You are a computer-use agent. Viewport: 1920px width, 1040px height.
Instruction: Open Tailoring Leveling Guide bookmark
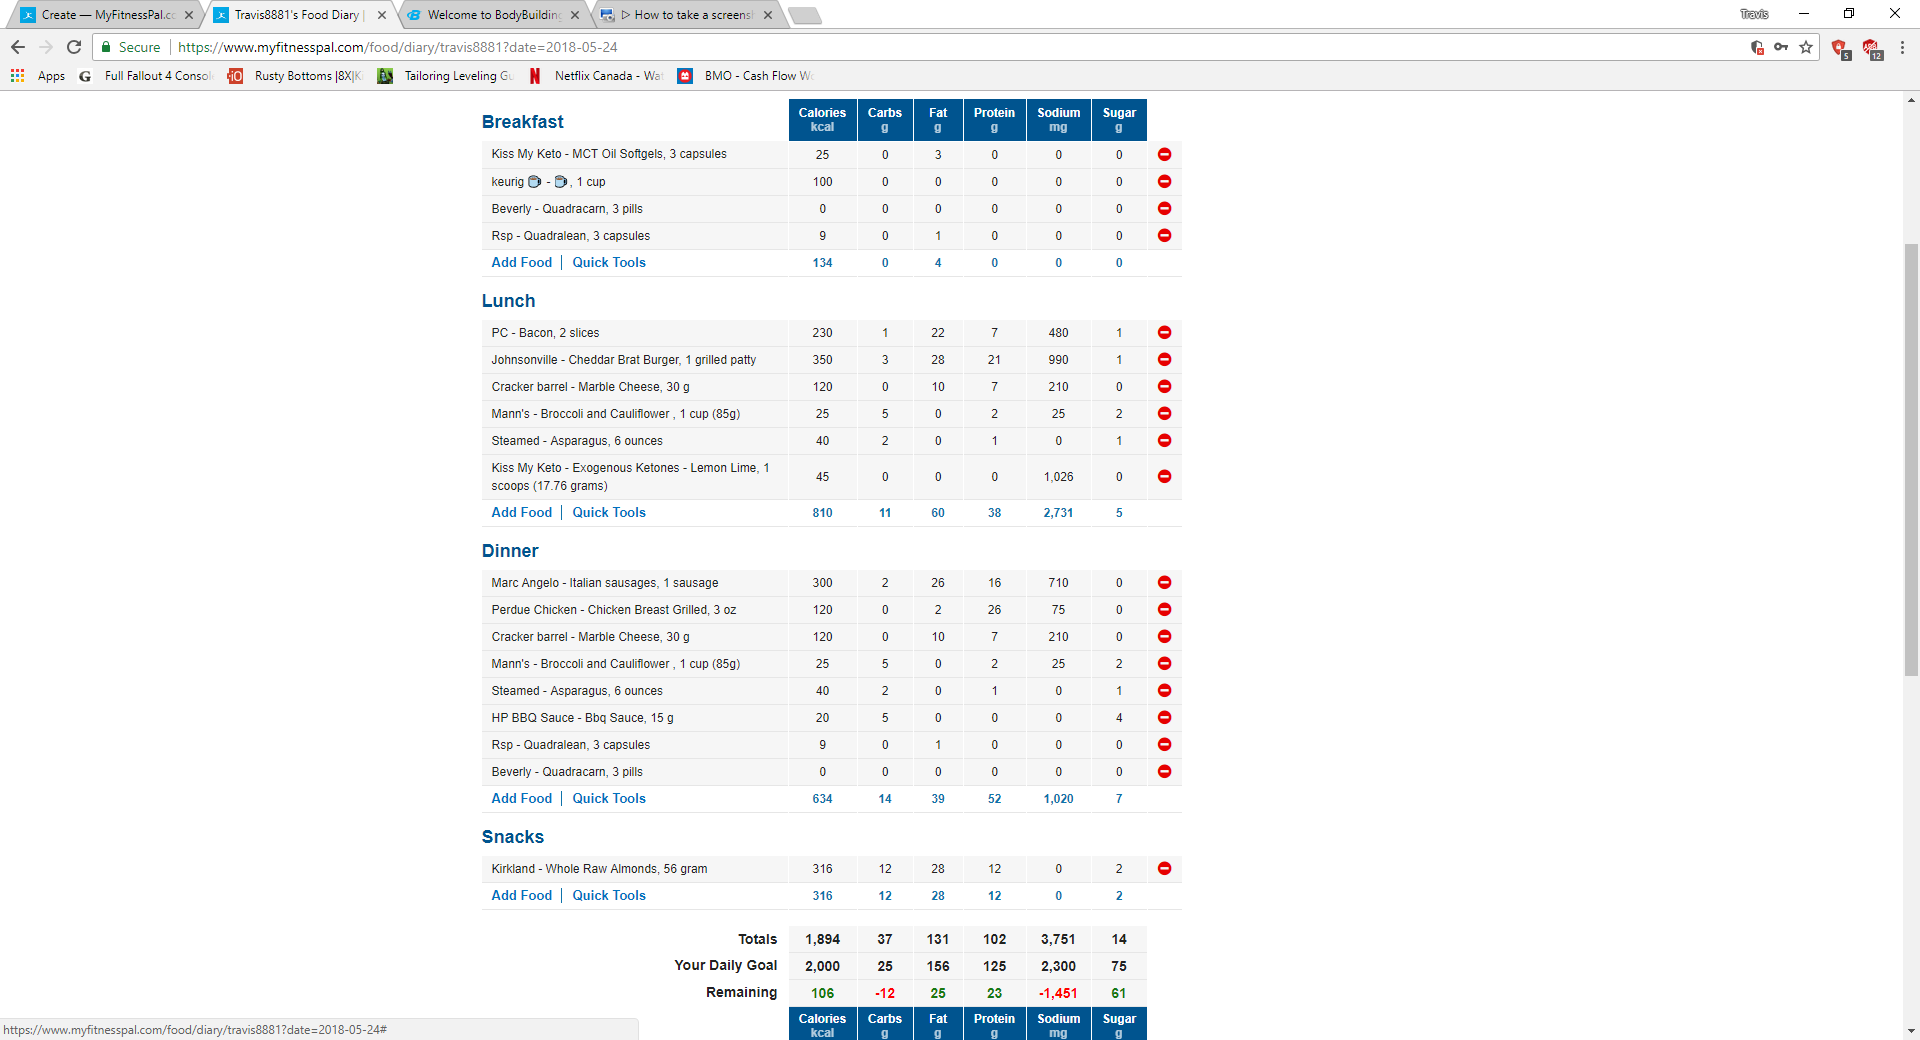point(446,76)
